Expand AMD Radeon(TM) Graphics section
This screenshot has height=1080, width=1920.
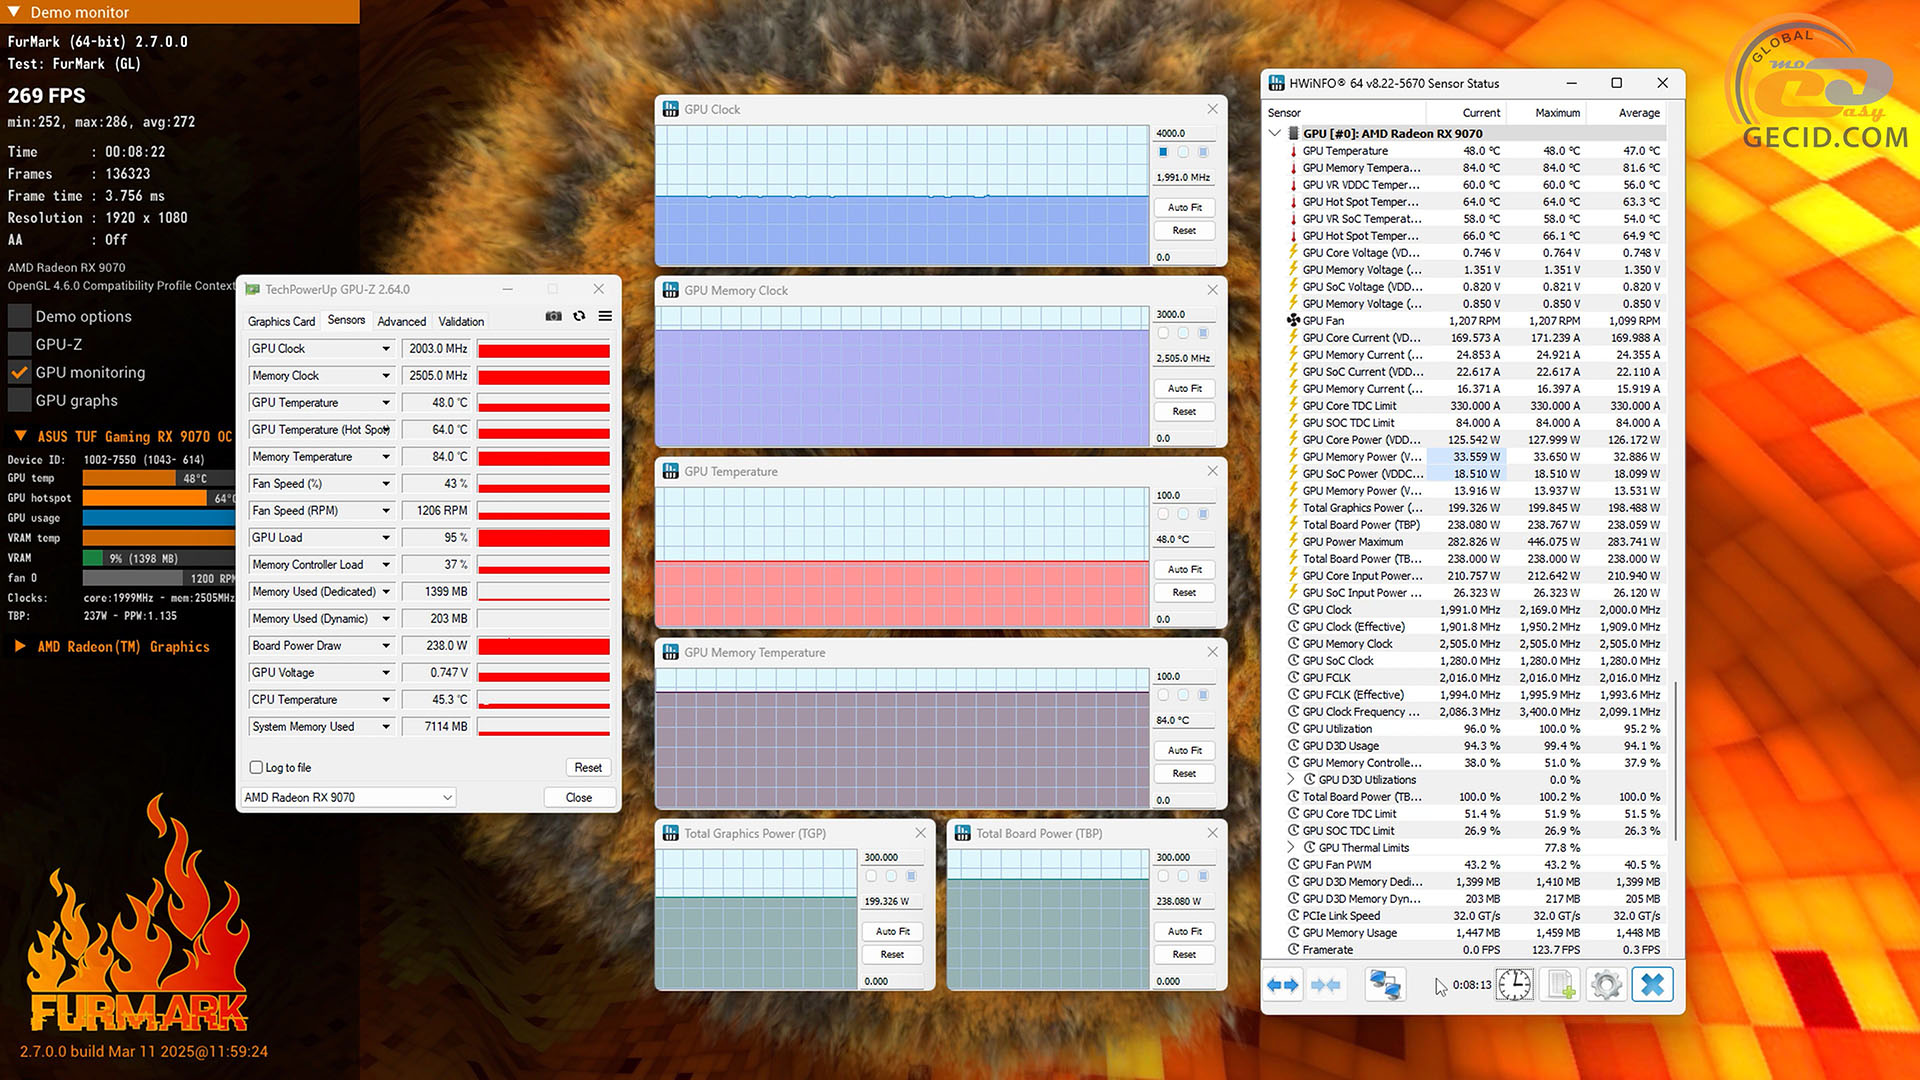pos(20,647)
